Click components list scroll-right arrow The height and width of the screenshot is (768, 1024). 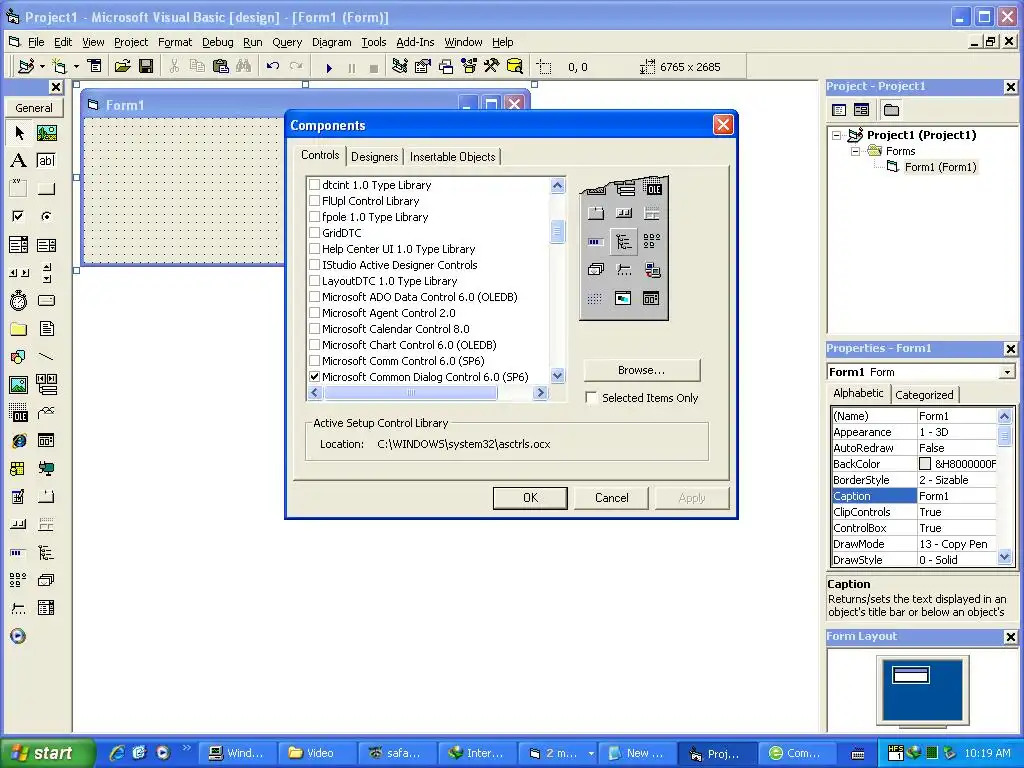pos(540,392)
